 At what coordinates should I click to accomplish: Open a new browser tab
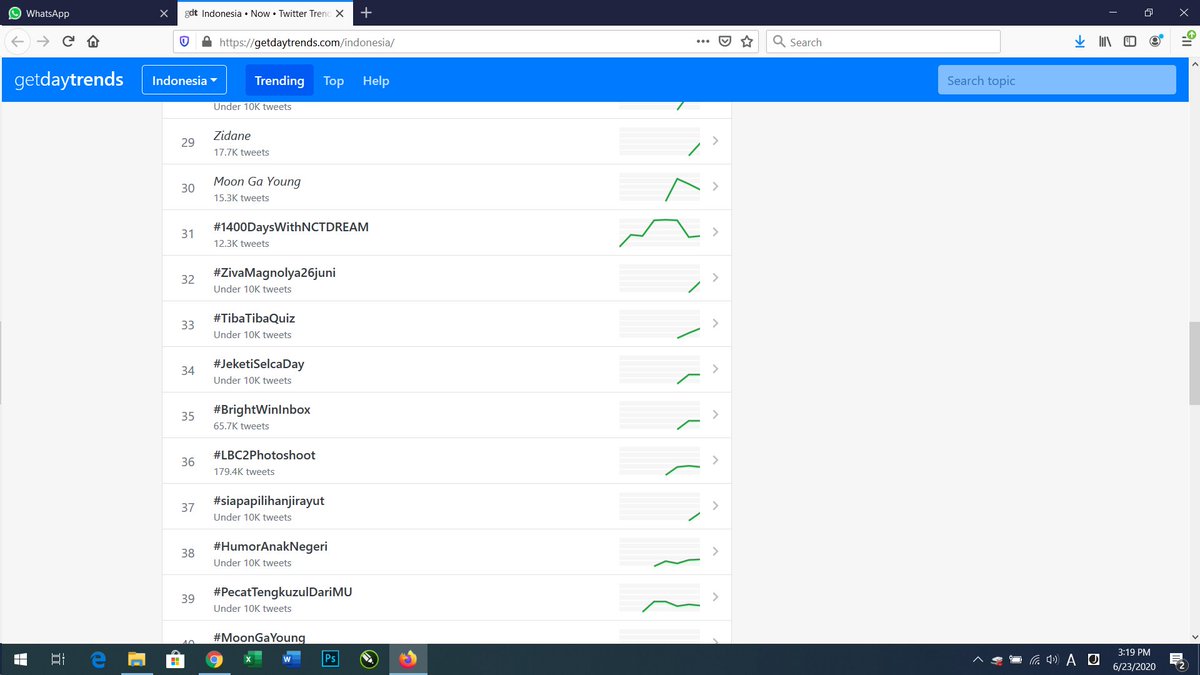367,13
